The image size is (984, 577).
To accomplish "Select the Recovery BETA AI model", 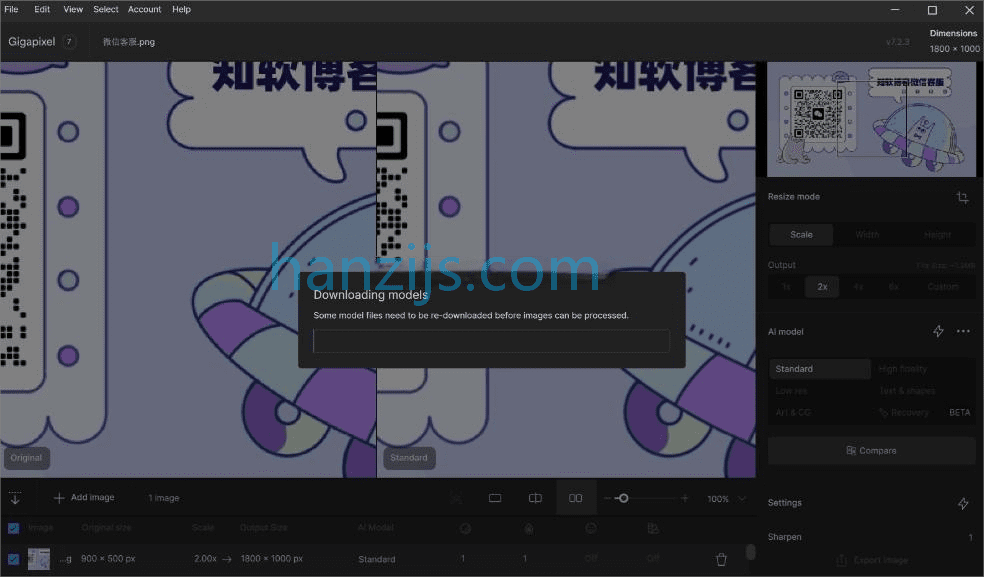I will click(924, 413).
